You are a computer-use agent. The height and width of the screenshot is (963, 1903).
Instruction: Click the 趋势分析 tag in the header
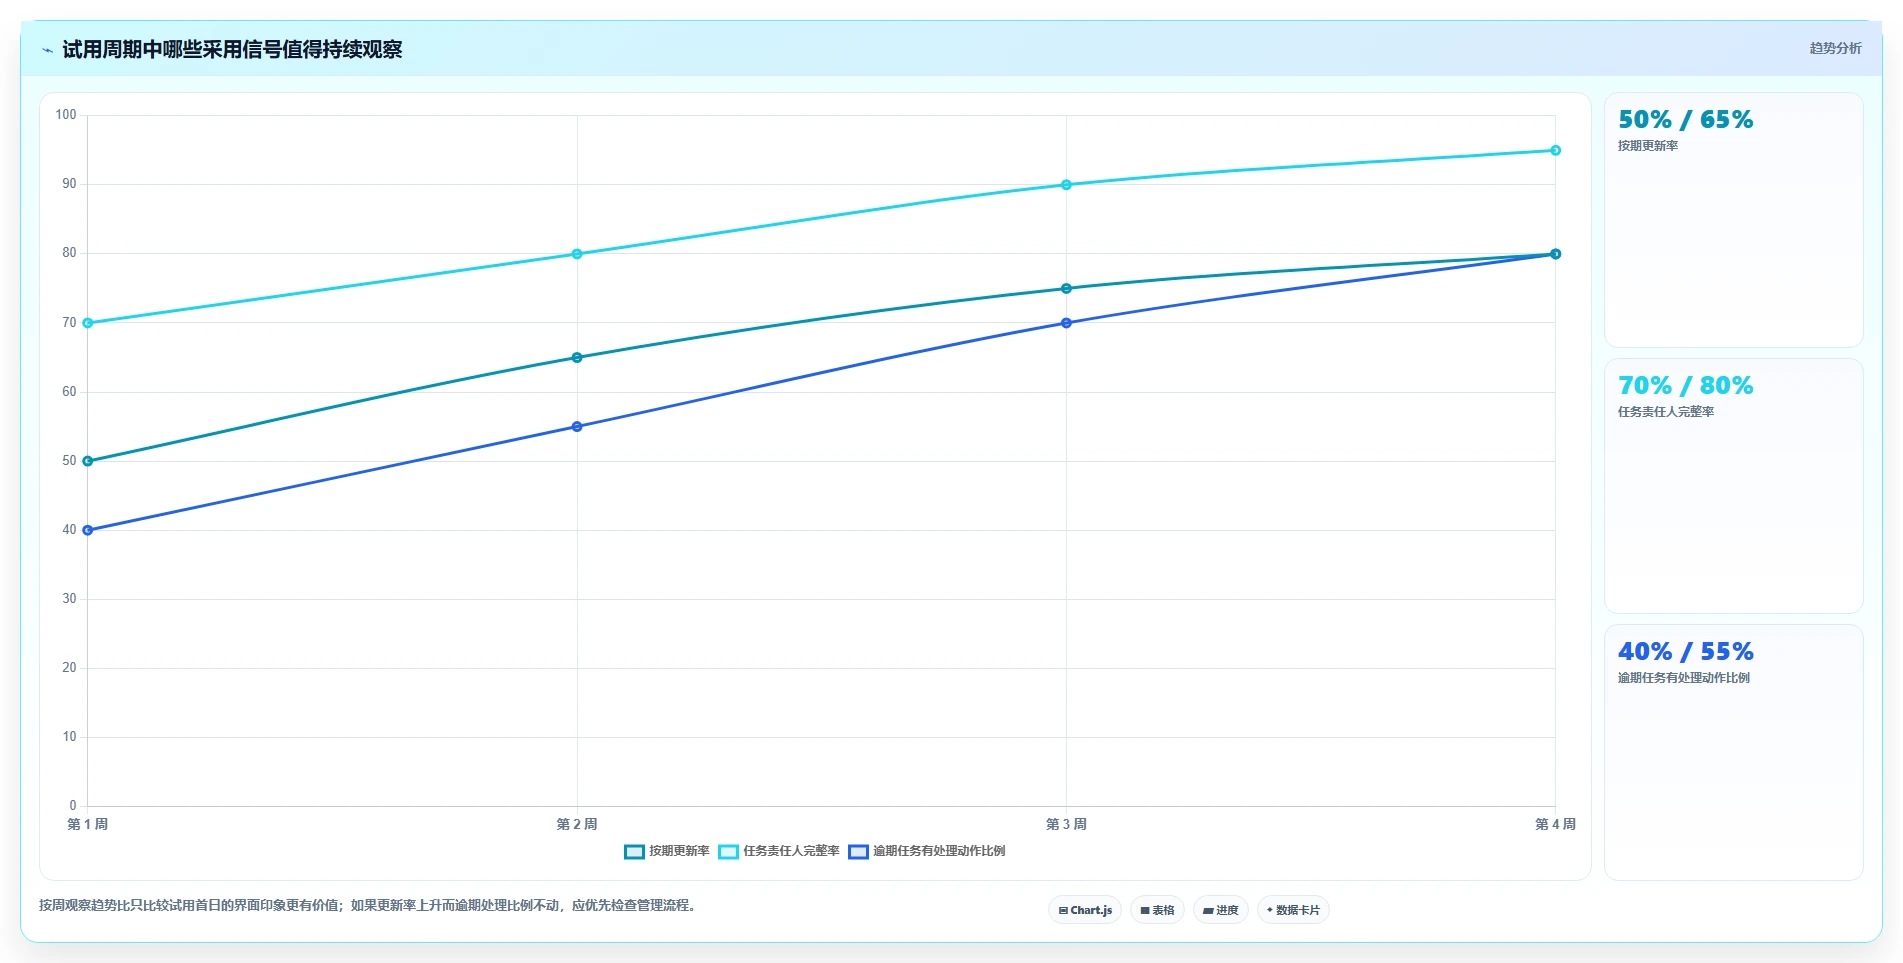(x=1835, y=48)
